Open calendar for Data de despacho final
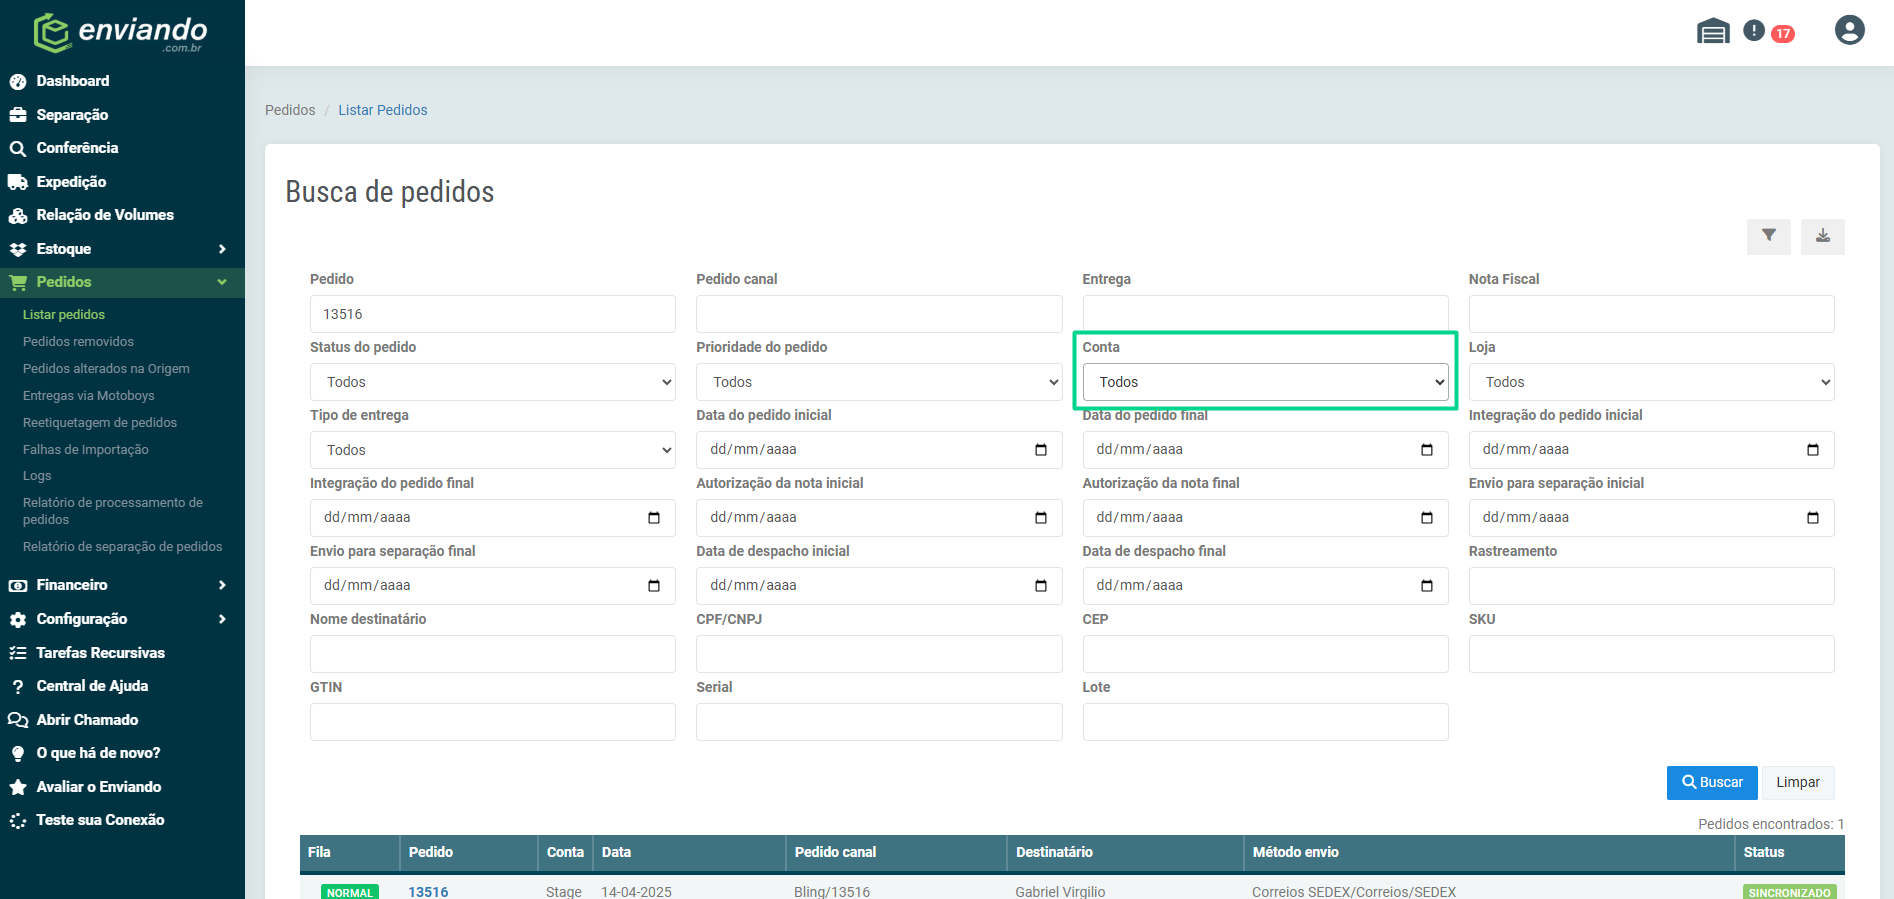Viewport: 1894px width, 899px height. (1427, 586)
